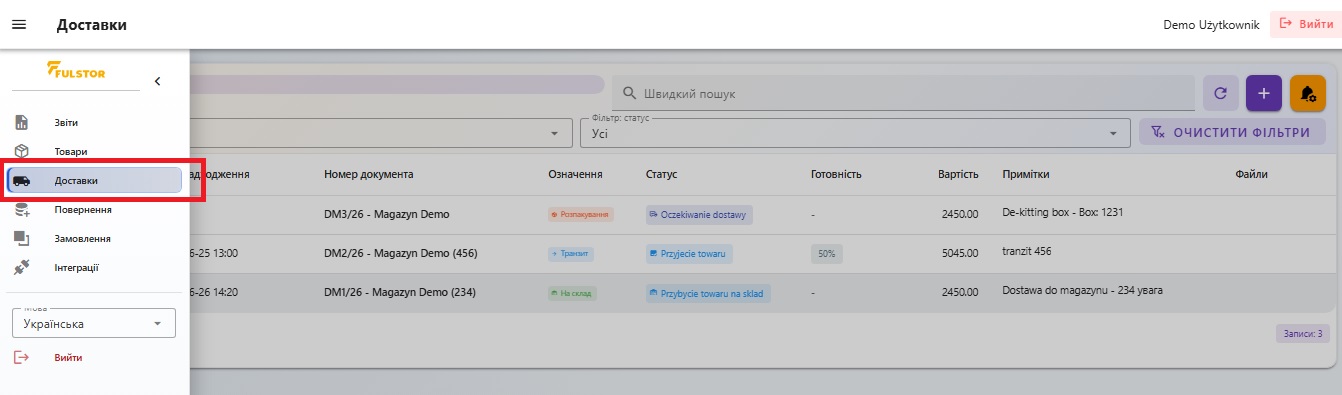
Task: Click the Записи: 3 record count
Action: [x=1302, y=334]
